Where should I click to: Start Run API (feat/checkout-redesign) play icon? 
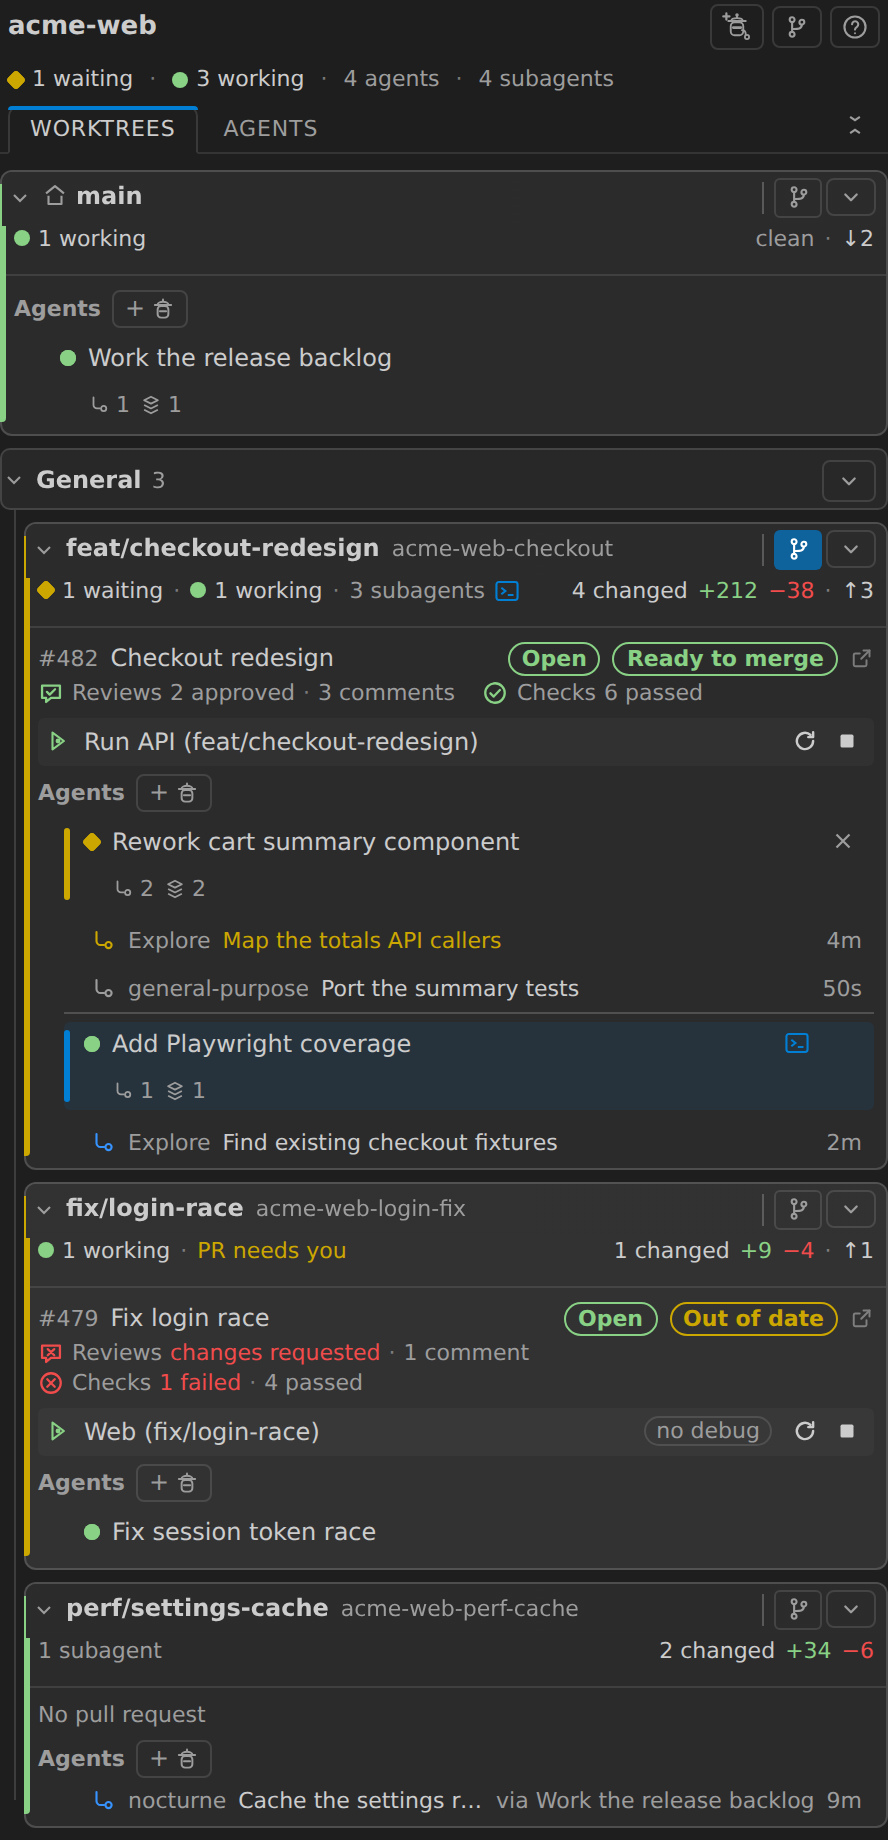point(58,741)
